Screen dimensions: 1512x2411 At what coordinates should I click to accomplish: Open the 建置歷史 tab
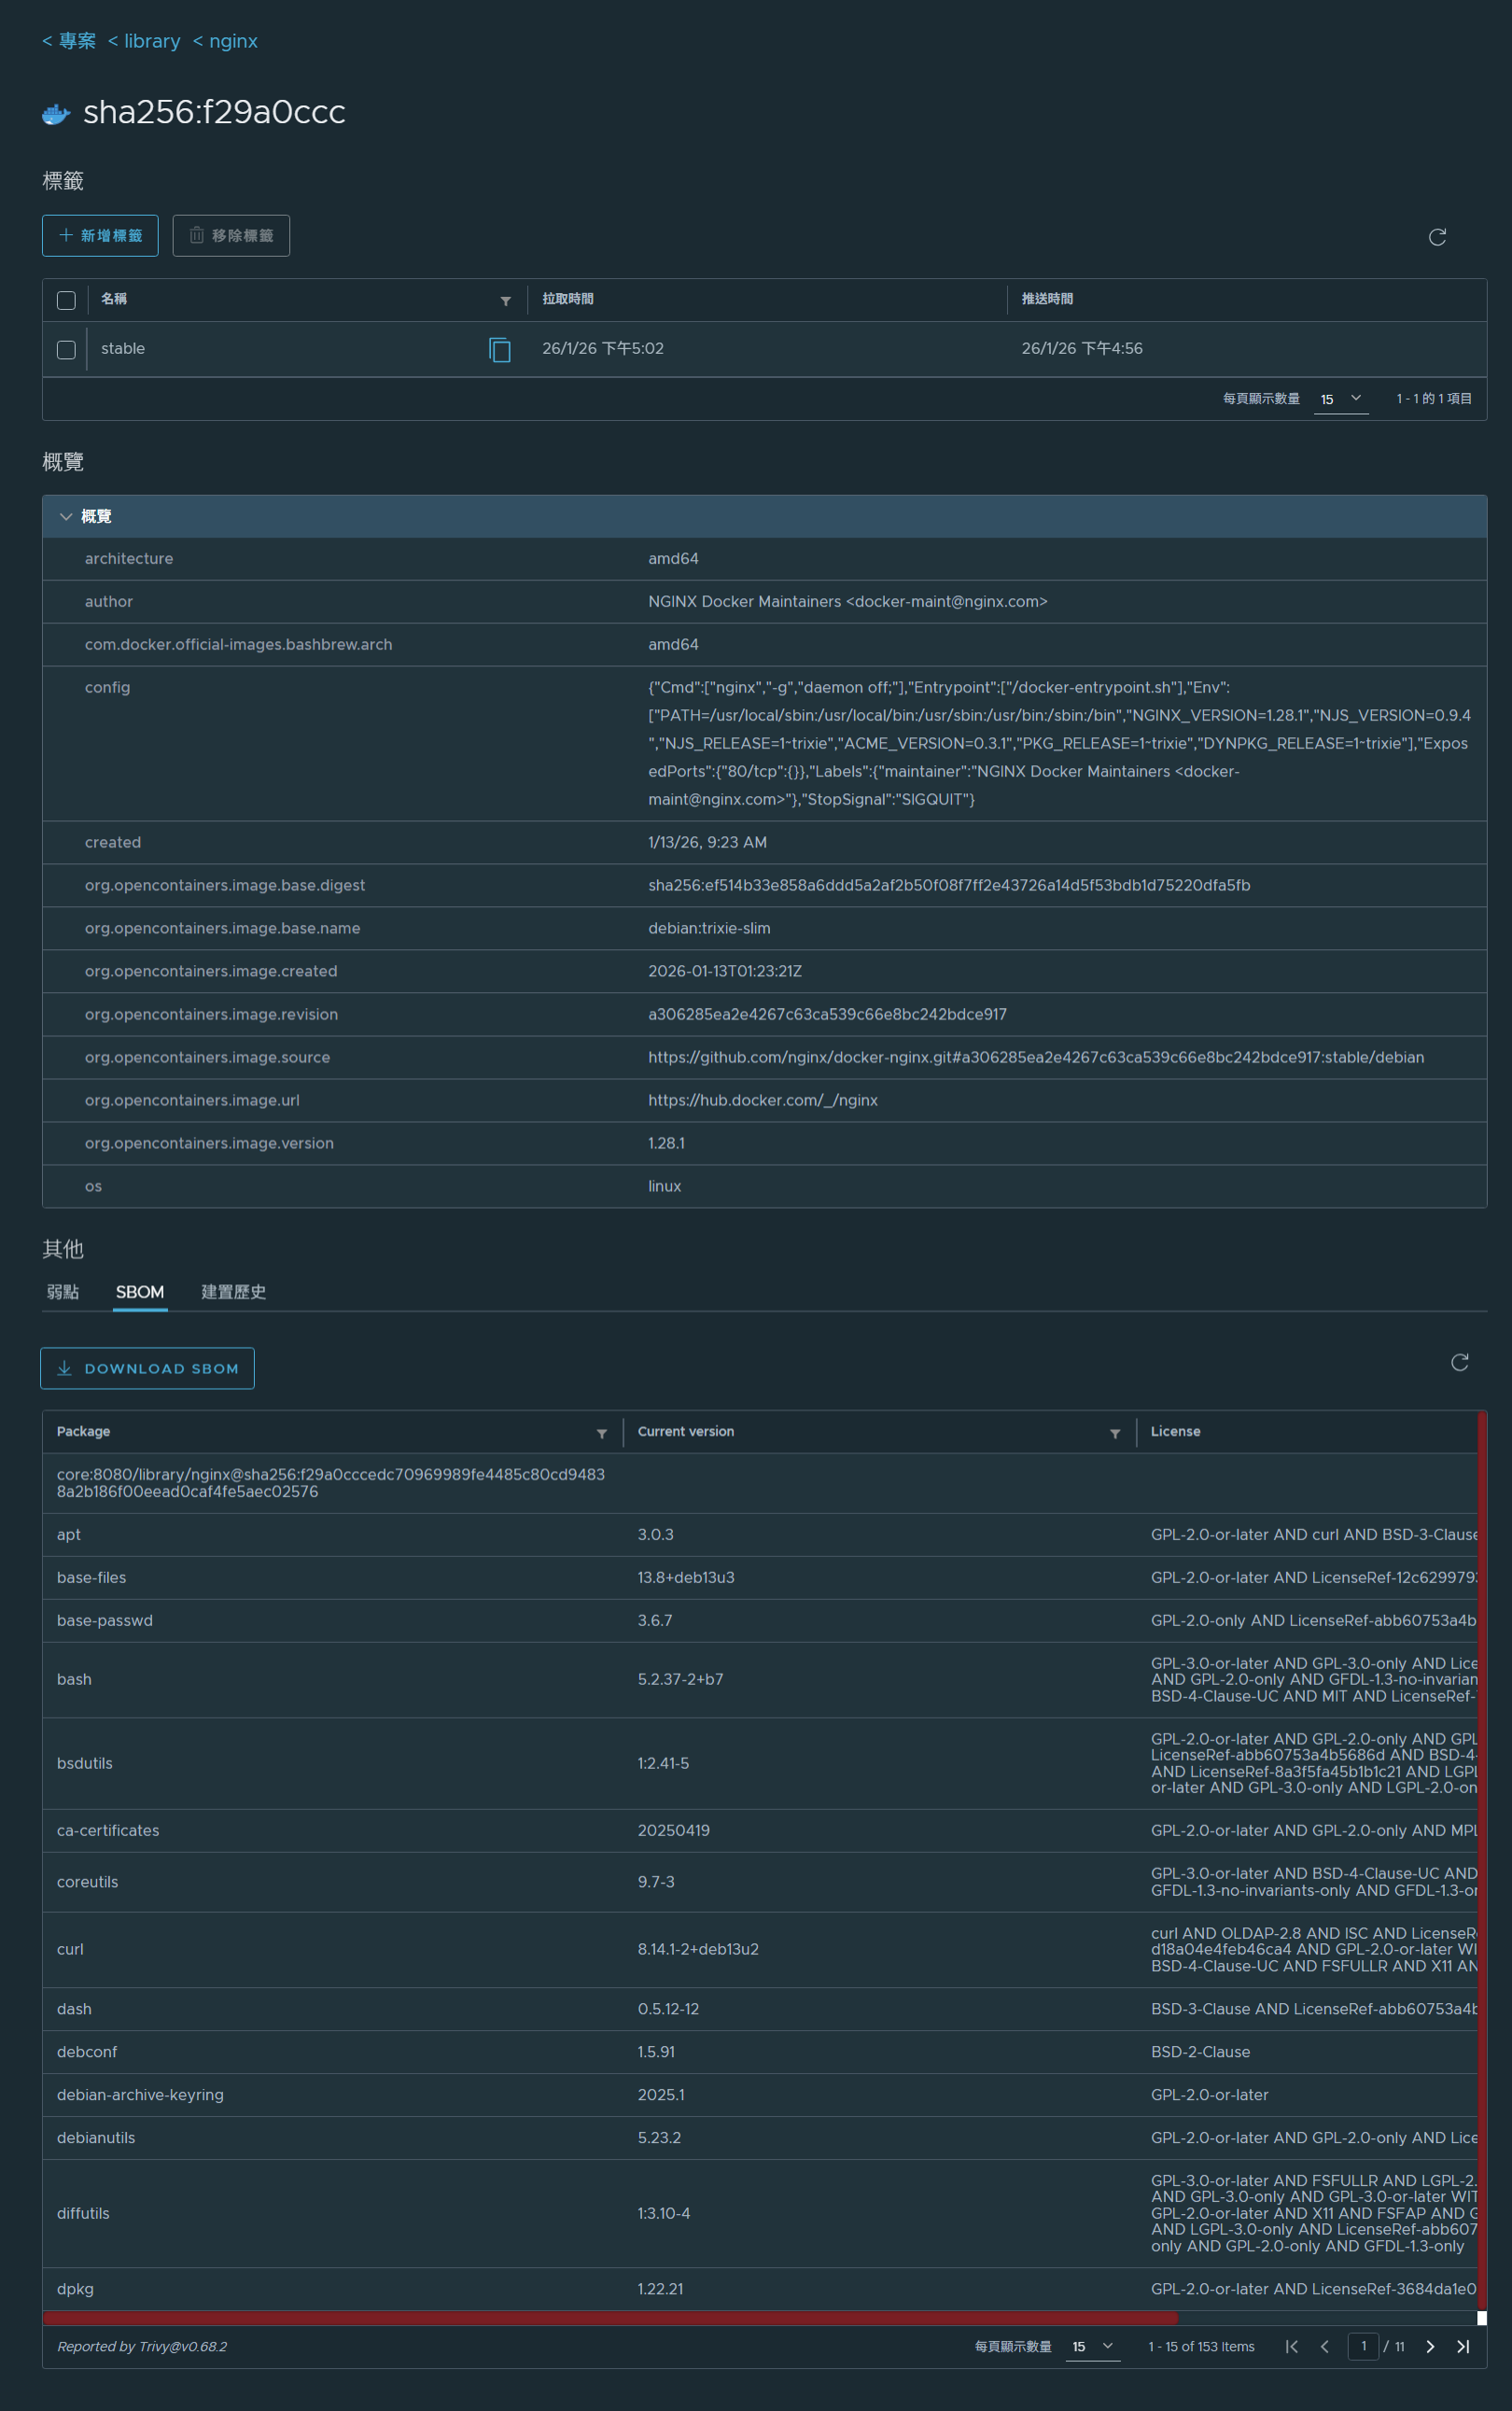coord(233,1292)
